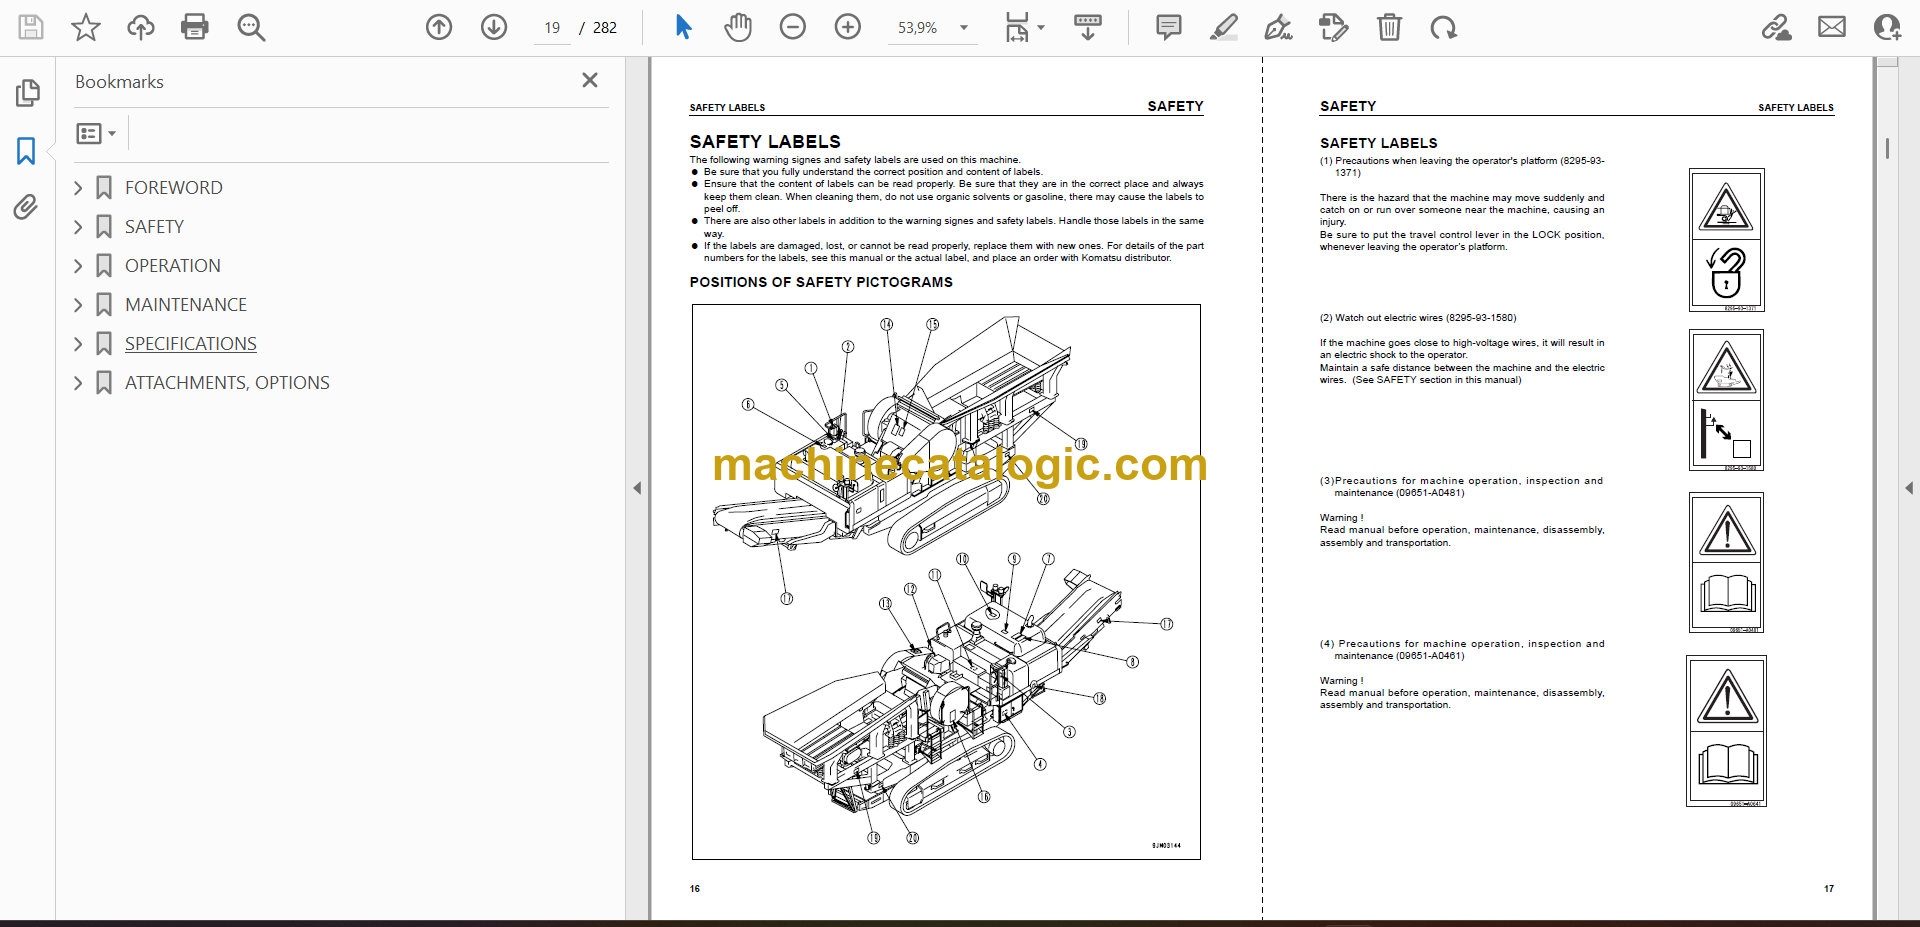Go to the next page with the down arrow
Image resolution: width=1920 pixels, height=927 pixels.
(494, 27)
